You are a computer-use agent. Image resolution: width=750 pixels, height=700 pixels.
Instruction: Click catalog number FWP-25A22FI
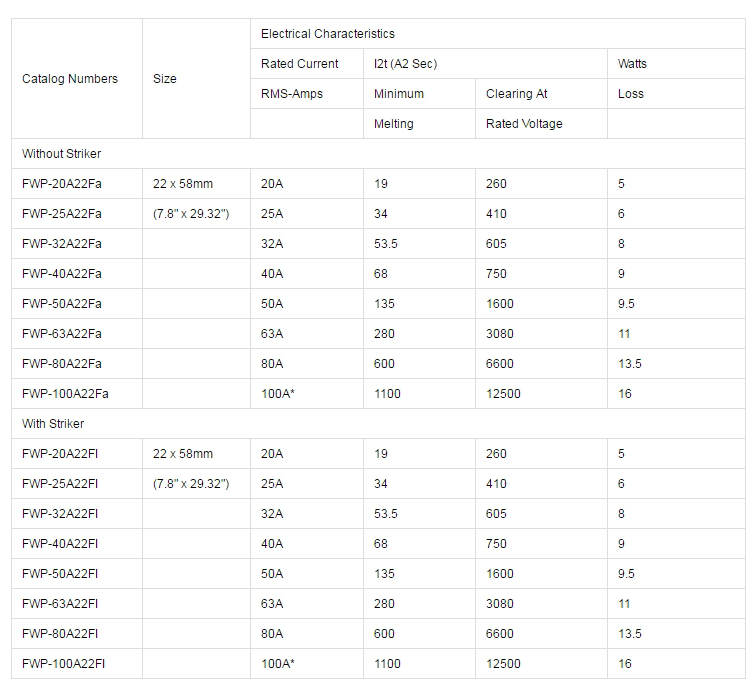[x=61, y=484]
